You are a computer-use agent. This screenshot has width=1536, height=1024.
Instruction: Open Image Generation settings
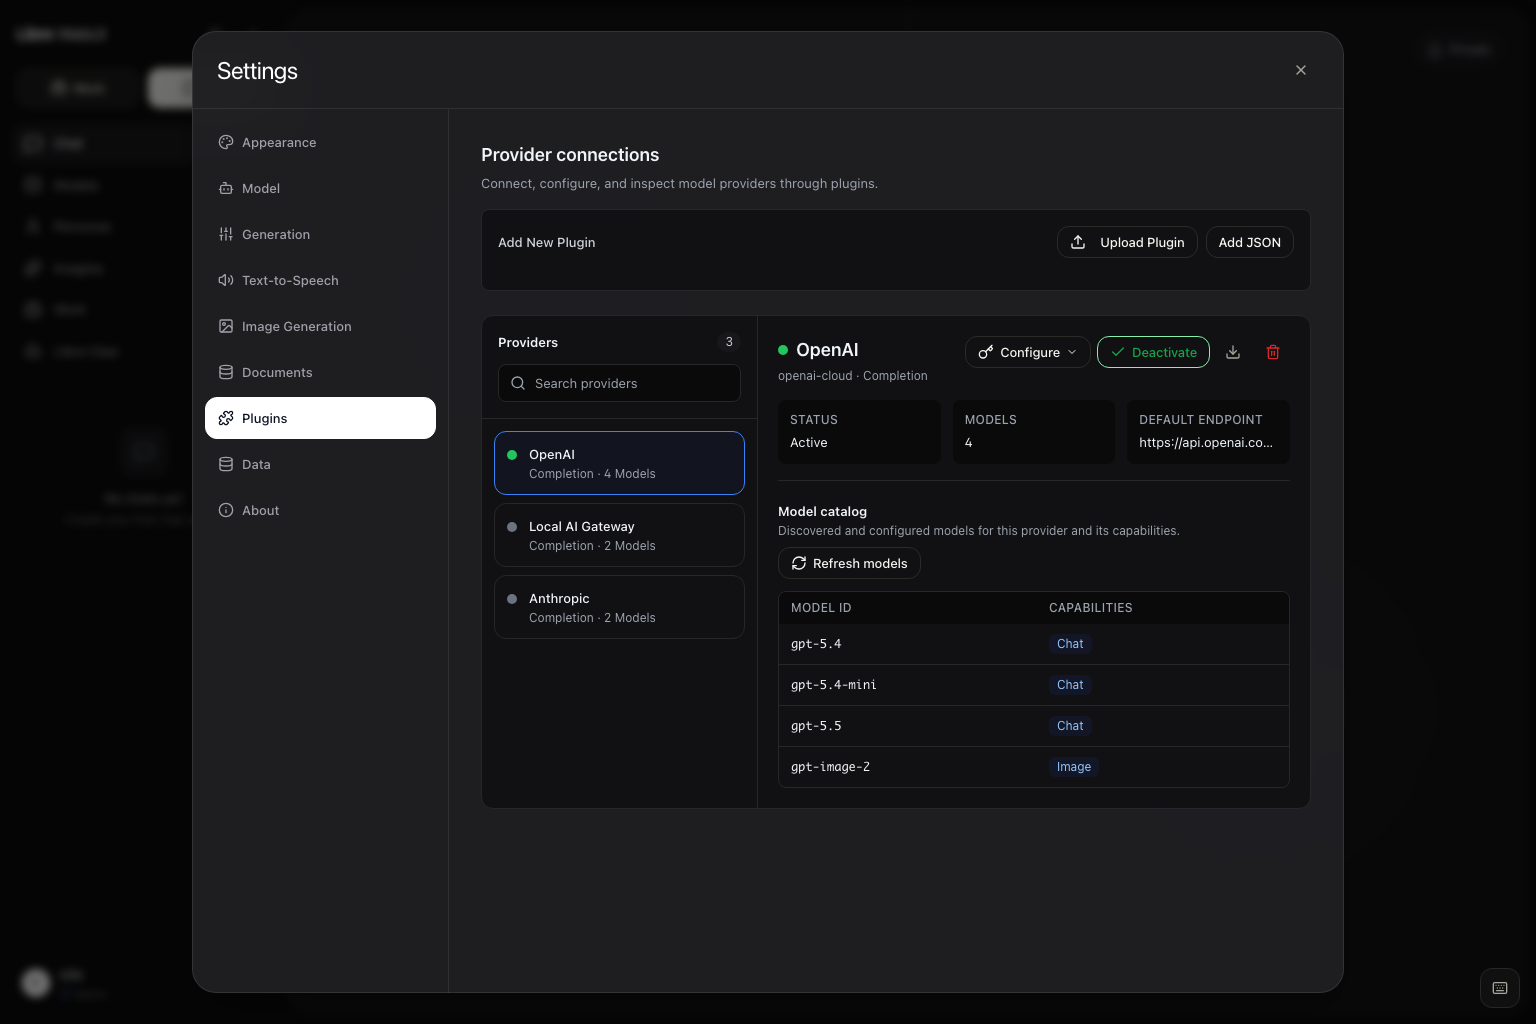[320, 326]
